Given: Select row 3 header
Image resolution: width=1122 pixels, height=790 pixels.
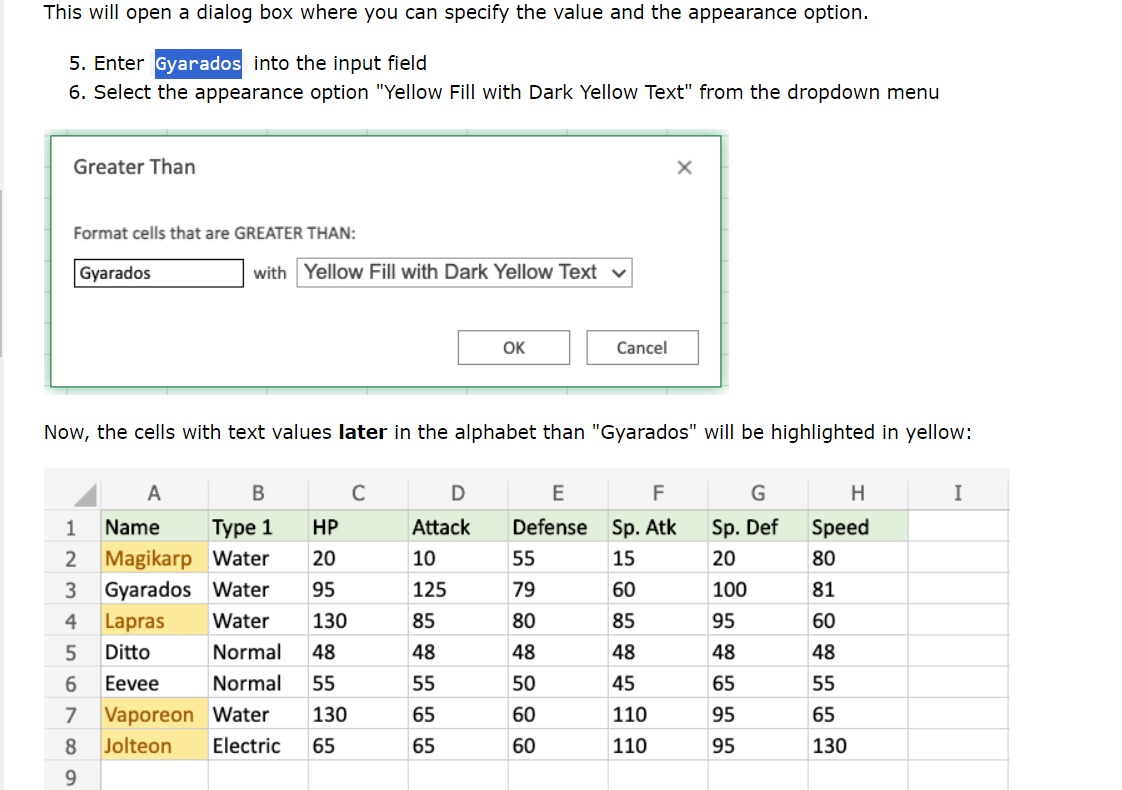Looking at the screenshot, I should click(71, 590).
